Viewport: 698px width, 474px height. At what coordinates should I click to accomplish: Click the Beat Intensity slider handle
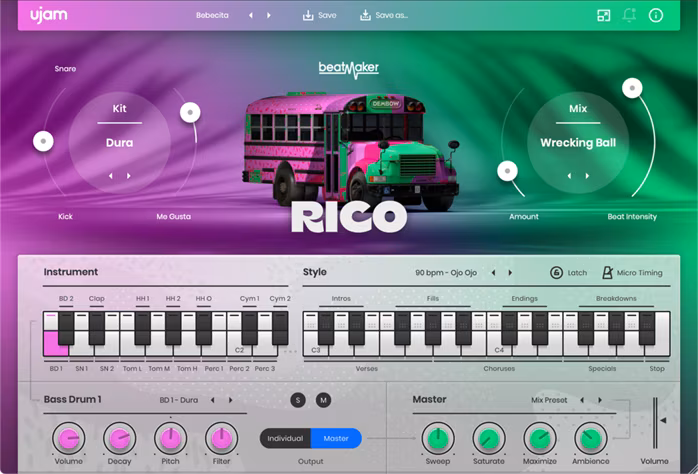(632, 88)
